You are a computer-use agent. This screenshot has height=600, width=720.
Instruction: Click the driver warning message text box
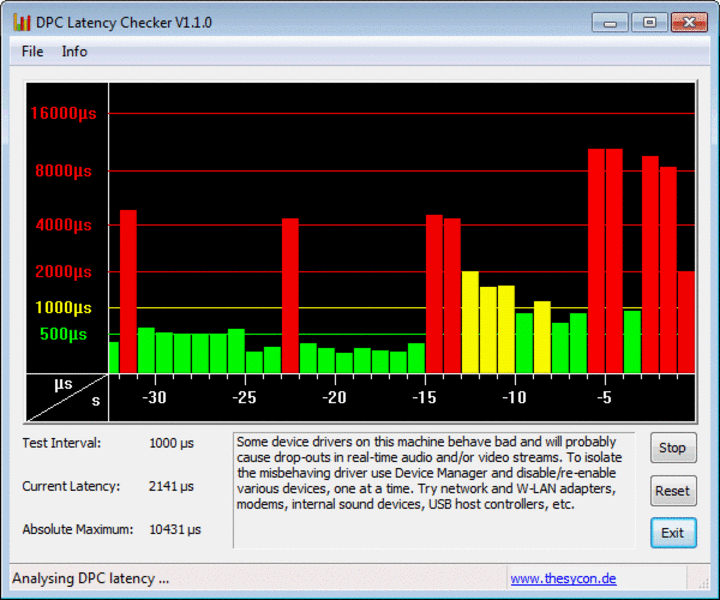[434, 490]
